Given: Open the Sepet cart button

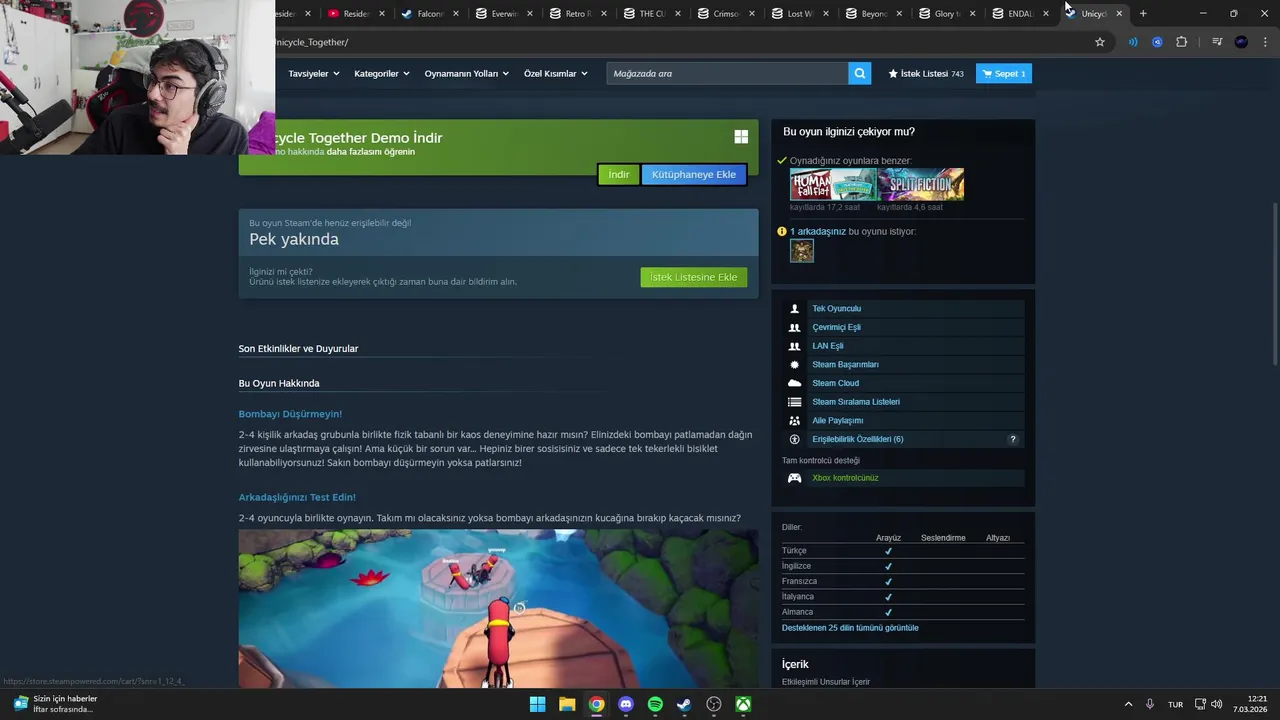Looking at the screenshot, I should pyautogui.click(x=1004, y=73).
